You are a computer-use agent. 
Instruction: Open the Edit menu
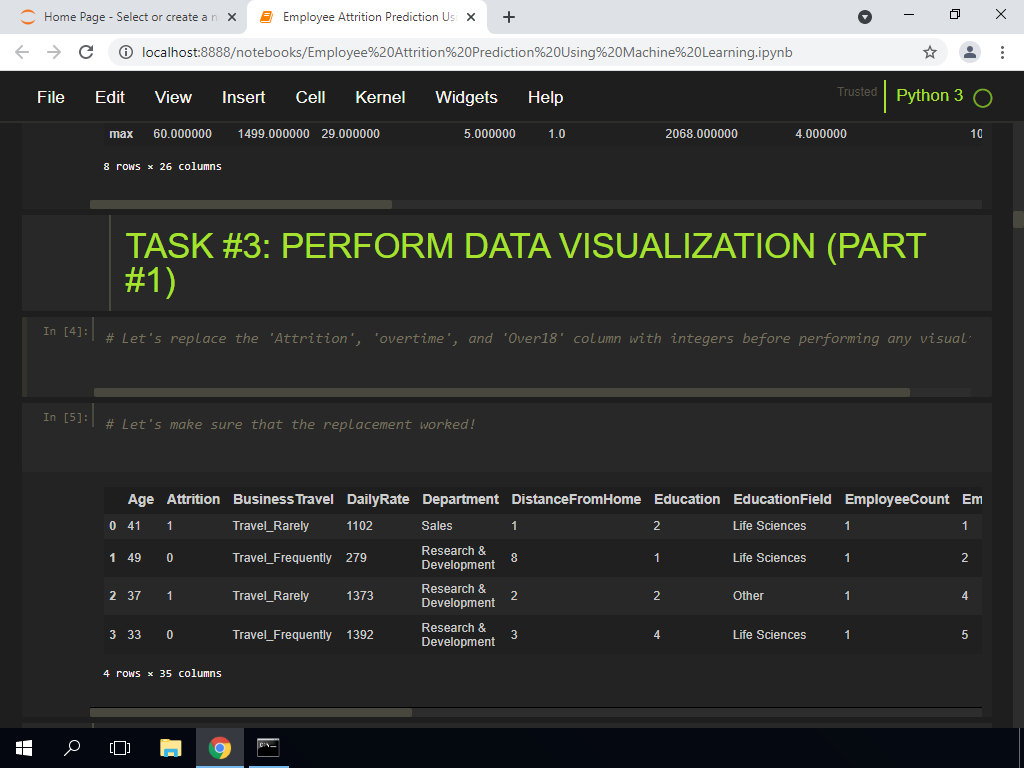tap(110, 97)
